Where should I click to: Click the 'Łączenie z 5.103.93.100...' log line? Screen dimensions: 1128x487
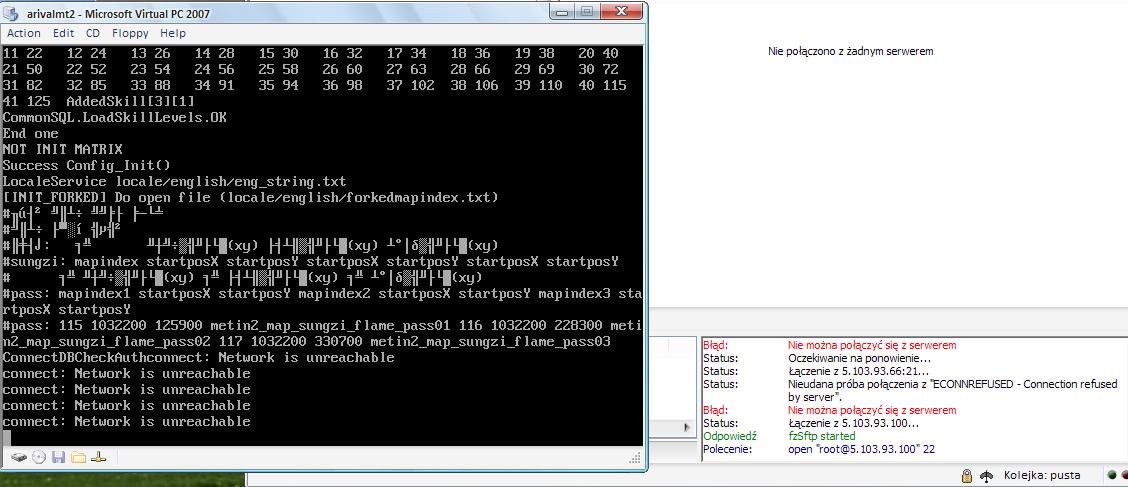click(852, 423)
